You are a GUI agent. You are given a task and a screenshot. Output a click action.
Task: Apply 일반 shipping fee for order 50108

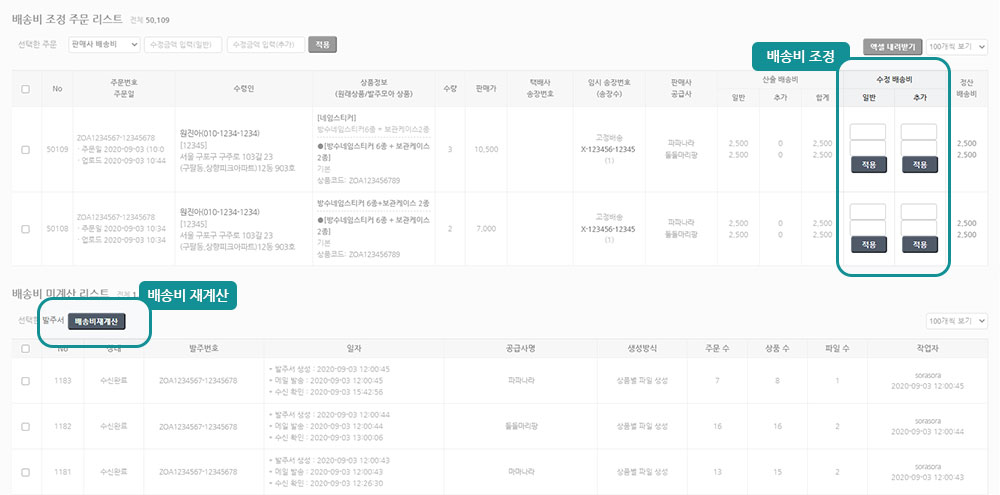[868, 245]
